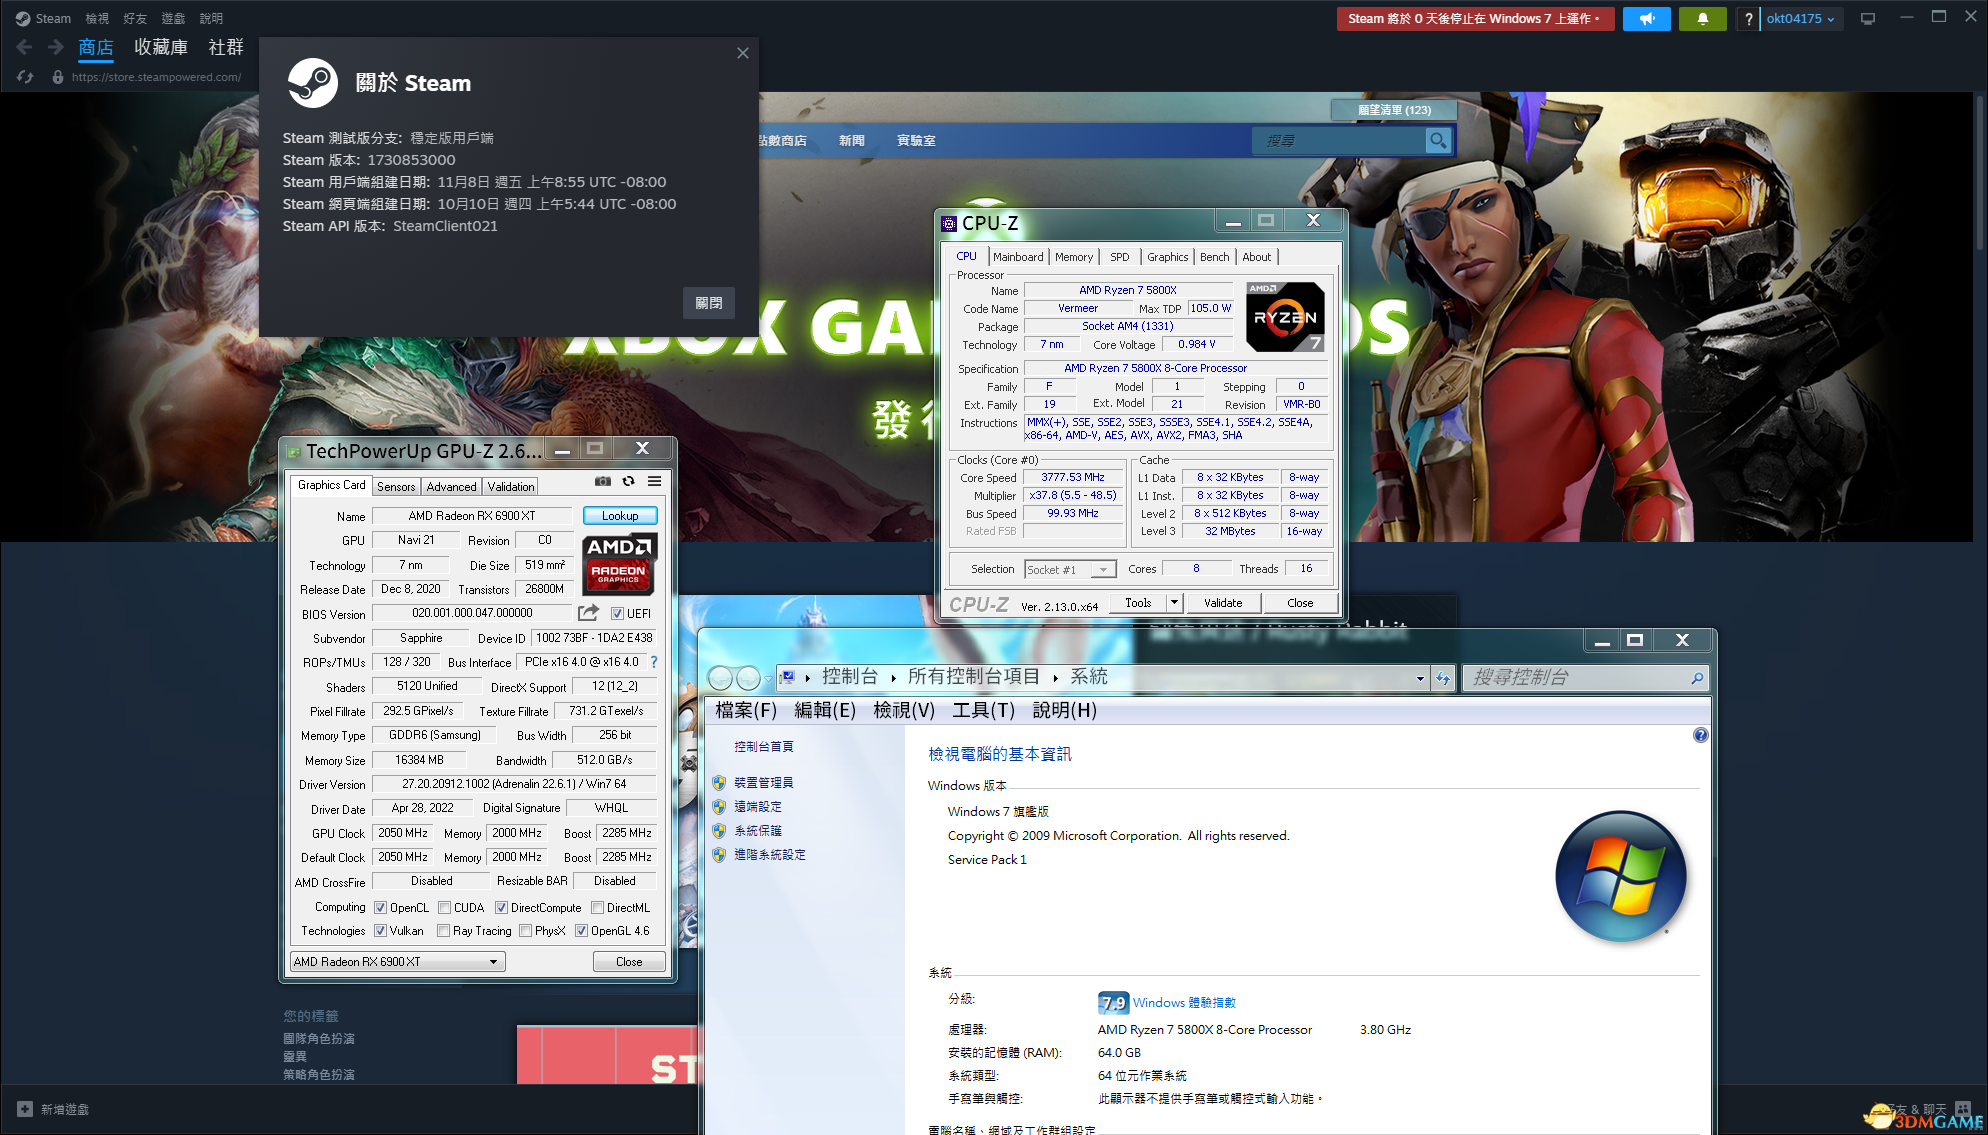1988x1135 pixels.
Task: Click the Steam forward navigation arrow
Action: click(x=56, y=47)
